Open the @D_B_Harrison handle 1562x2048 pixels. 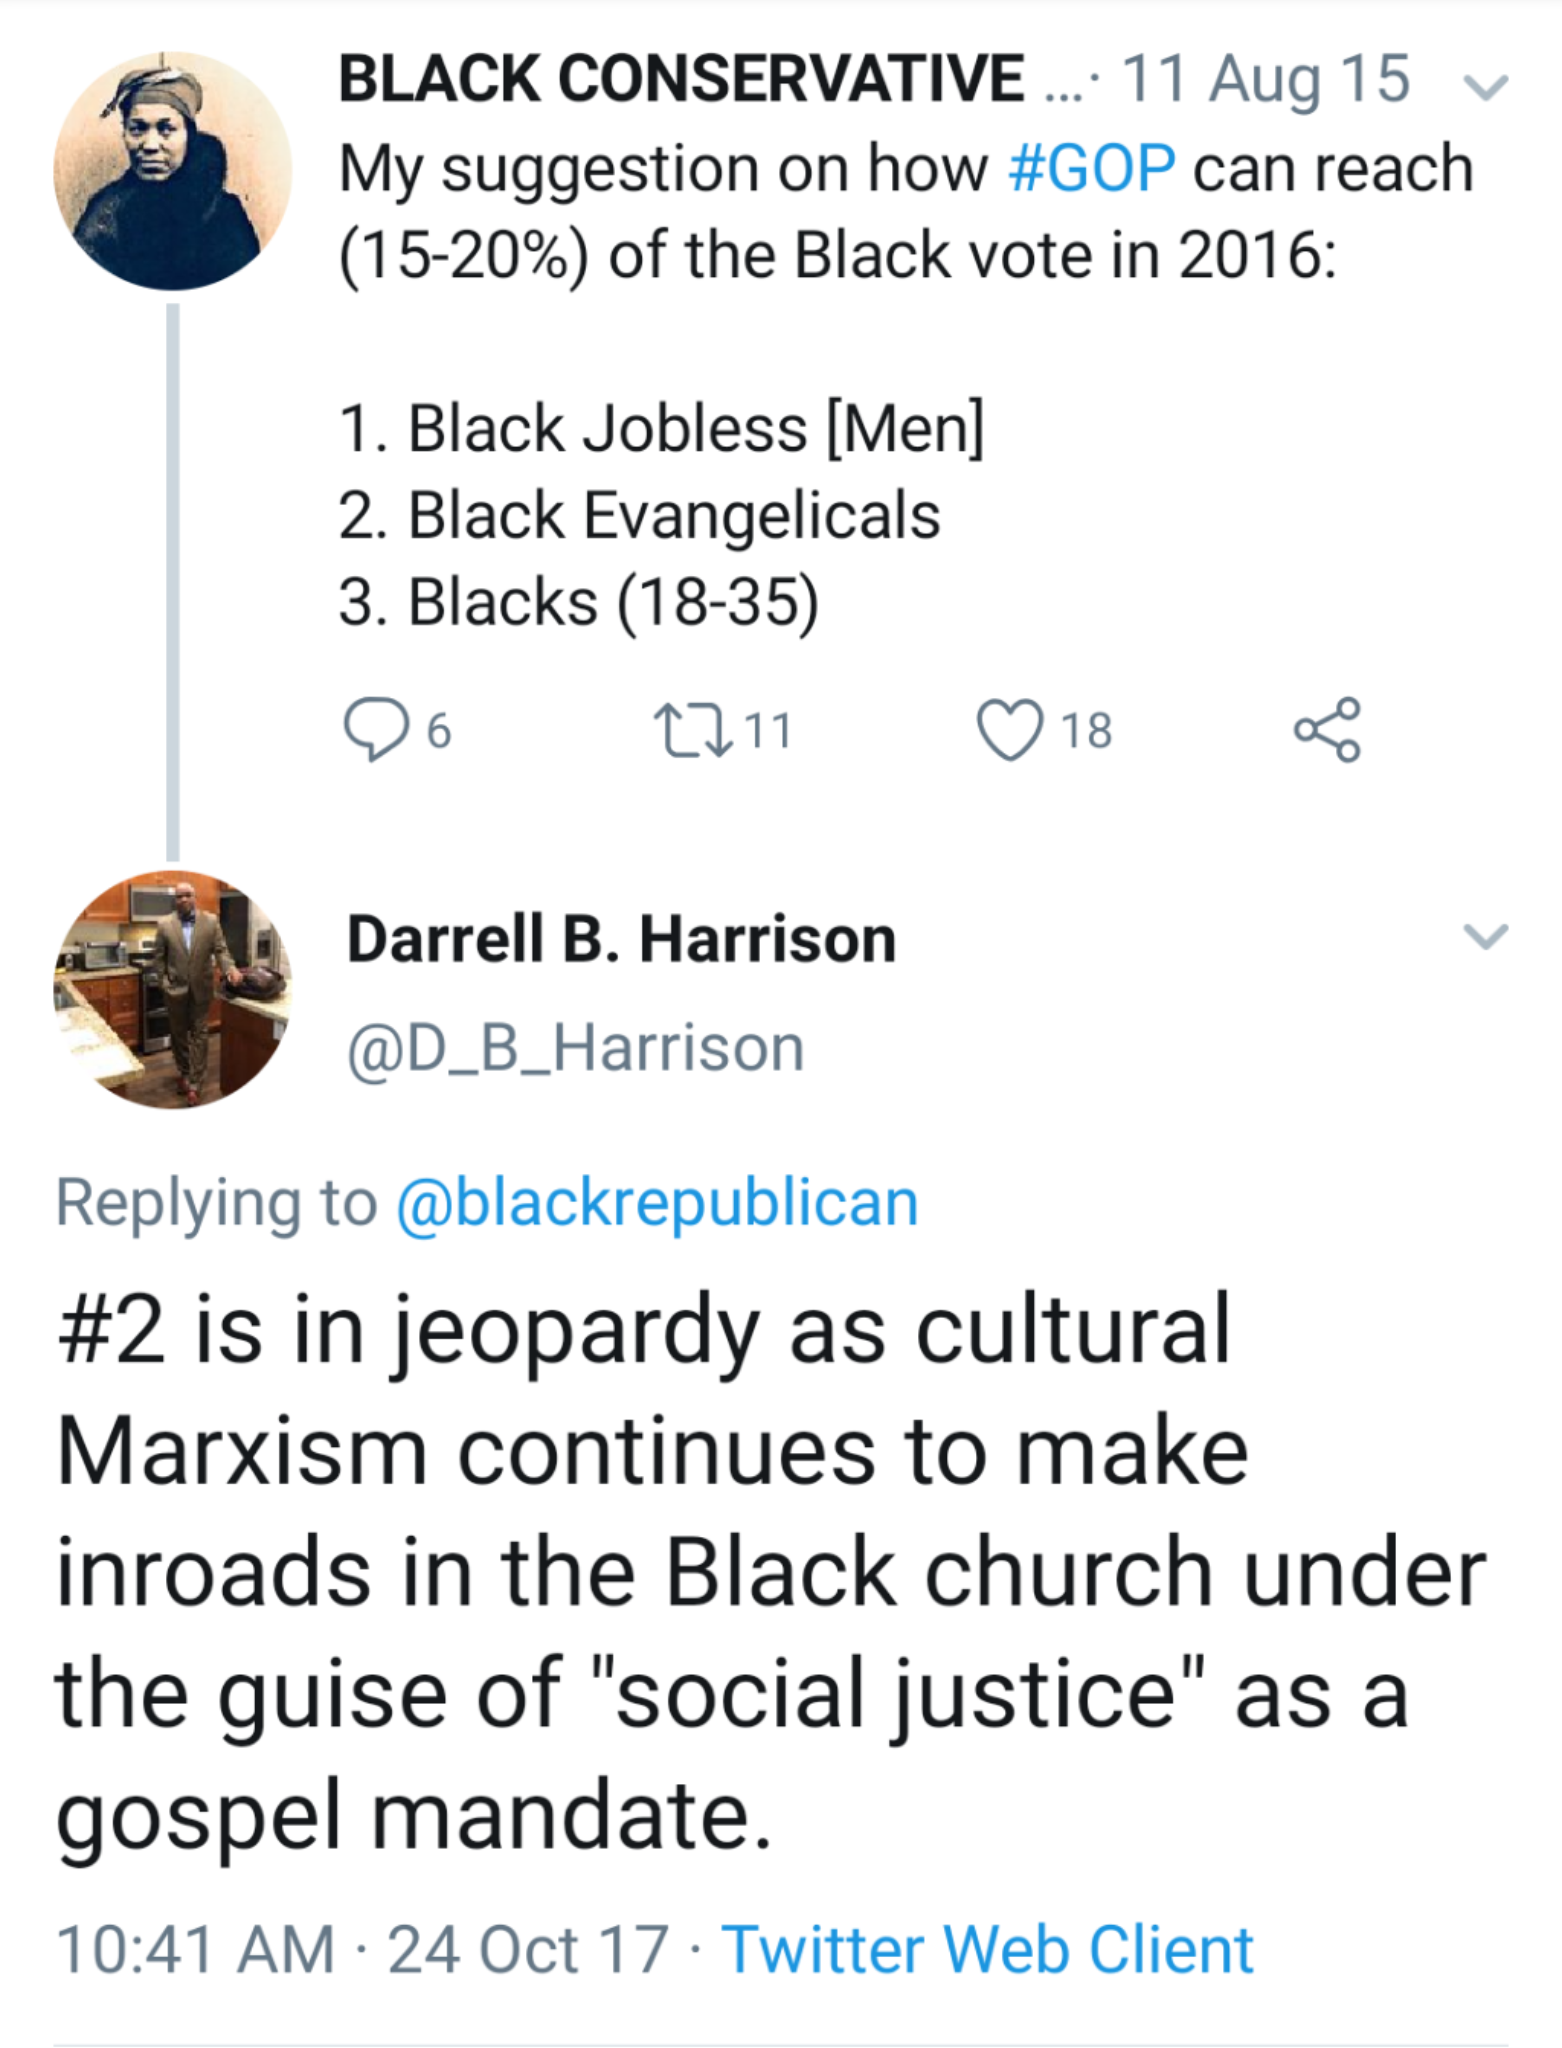point(575,1048)
